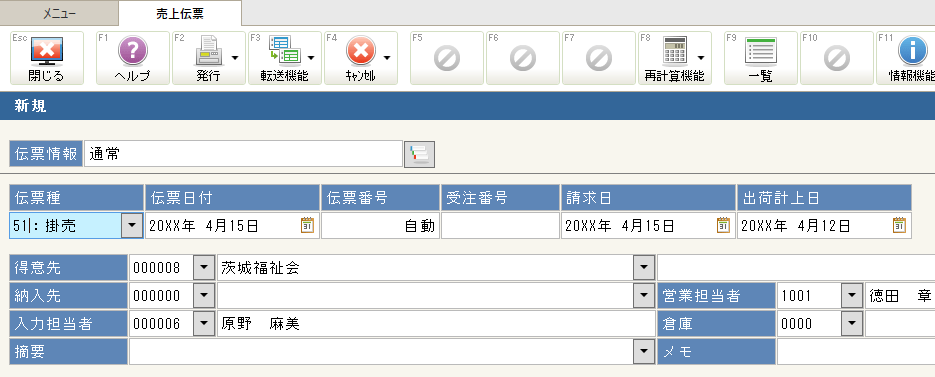
Task: Click the disabled F10 toolbar button
Action: click(x=837, y=58)
